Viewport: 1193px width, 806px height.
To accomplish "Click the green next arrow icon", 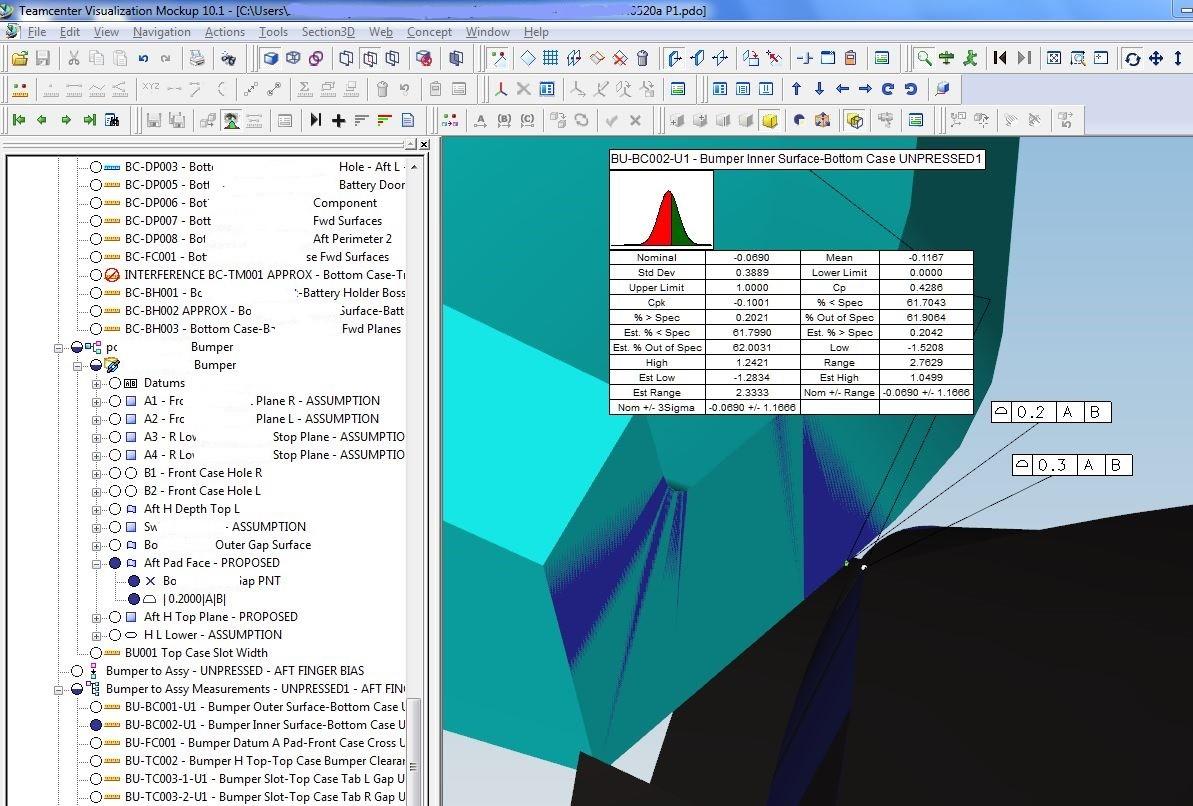I will click(66, 120).
